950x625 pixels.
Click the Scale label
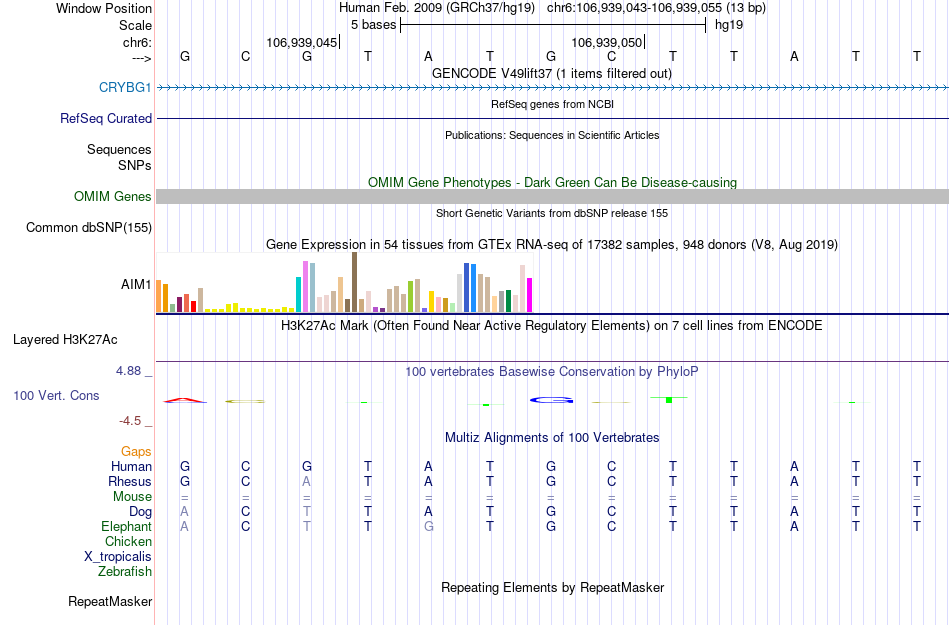pyautogui.click(x=135, y=25)
